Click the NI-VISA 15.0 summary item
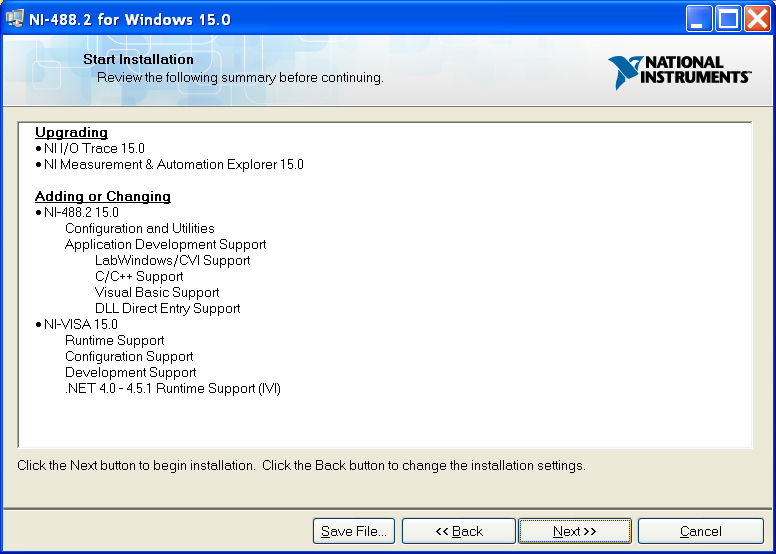Screen dimensions: 776x554 coord(80,324)
